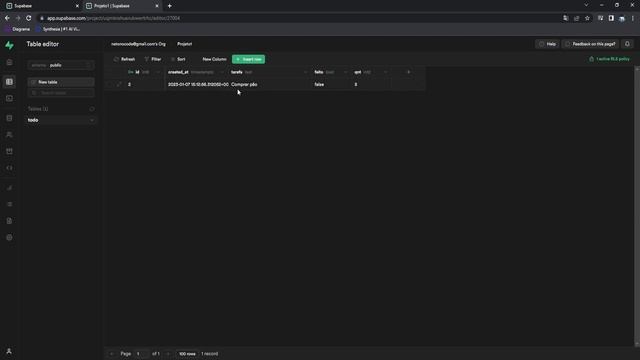The image size is (640, 360).
Task: Add a new column with plus icon
Action: click(409, 72)
